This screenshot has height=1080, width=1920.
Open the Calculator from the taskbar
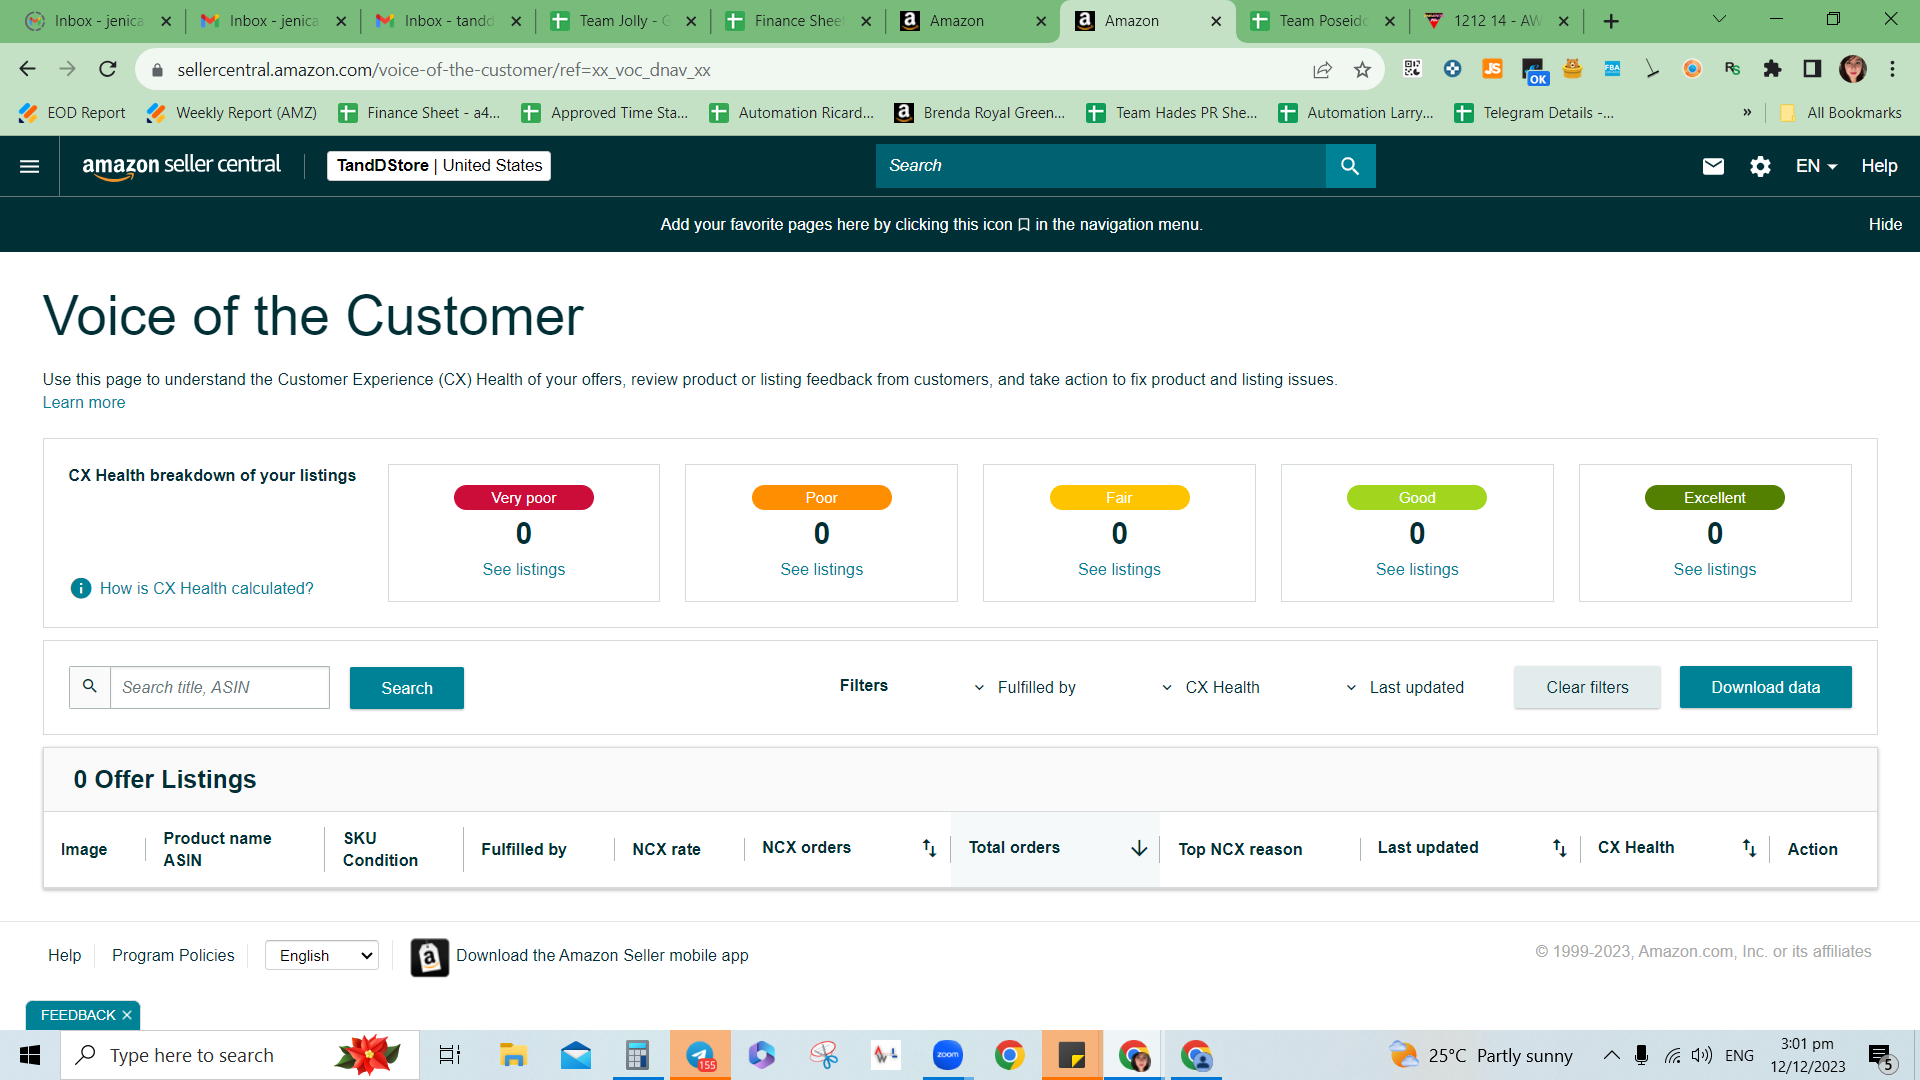click(637, 1055)
